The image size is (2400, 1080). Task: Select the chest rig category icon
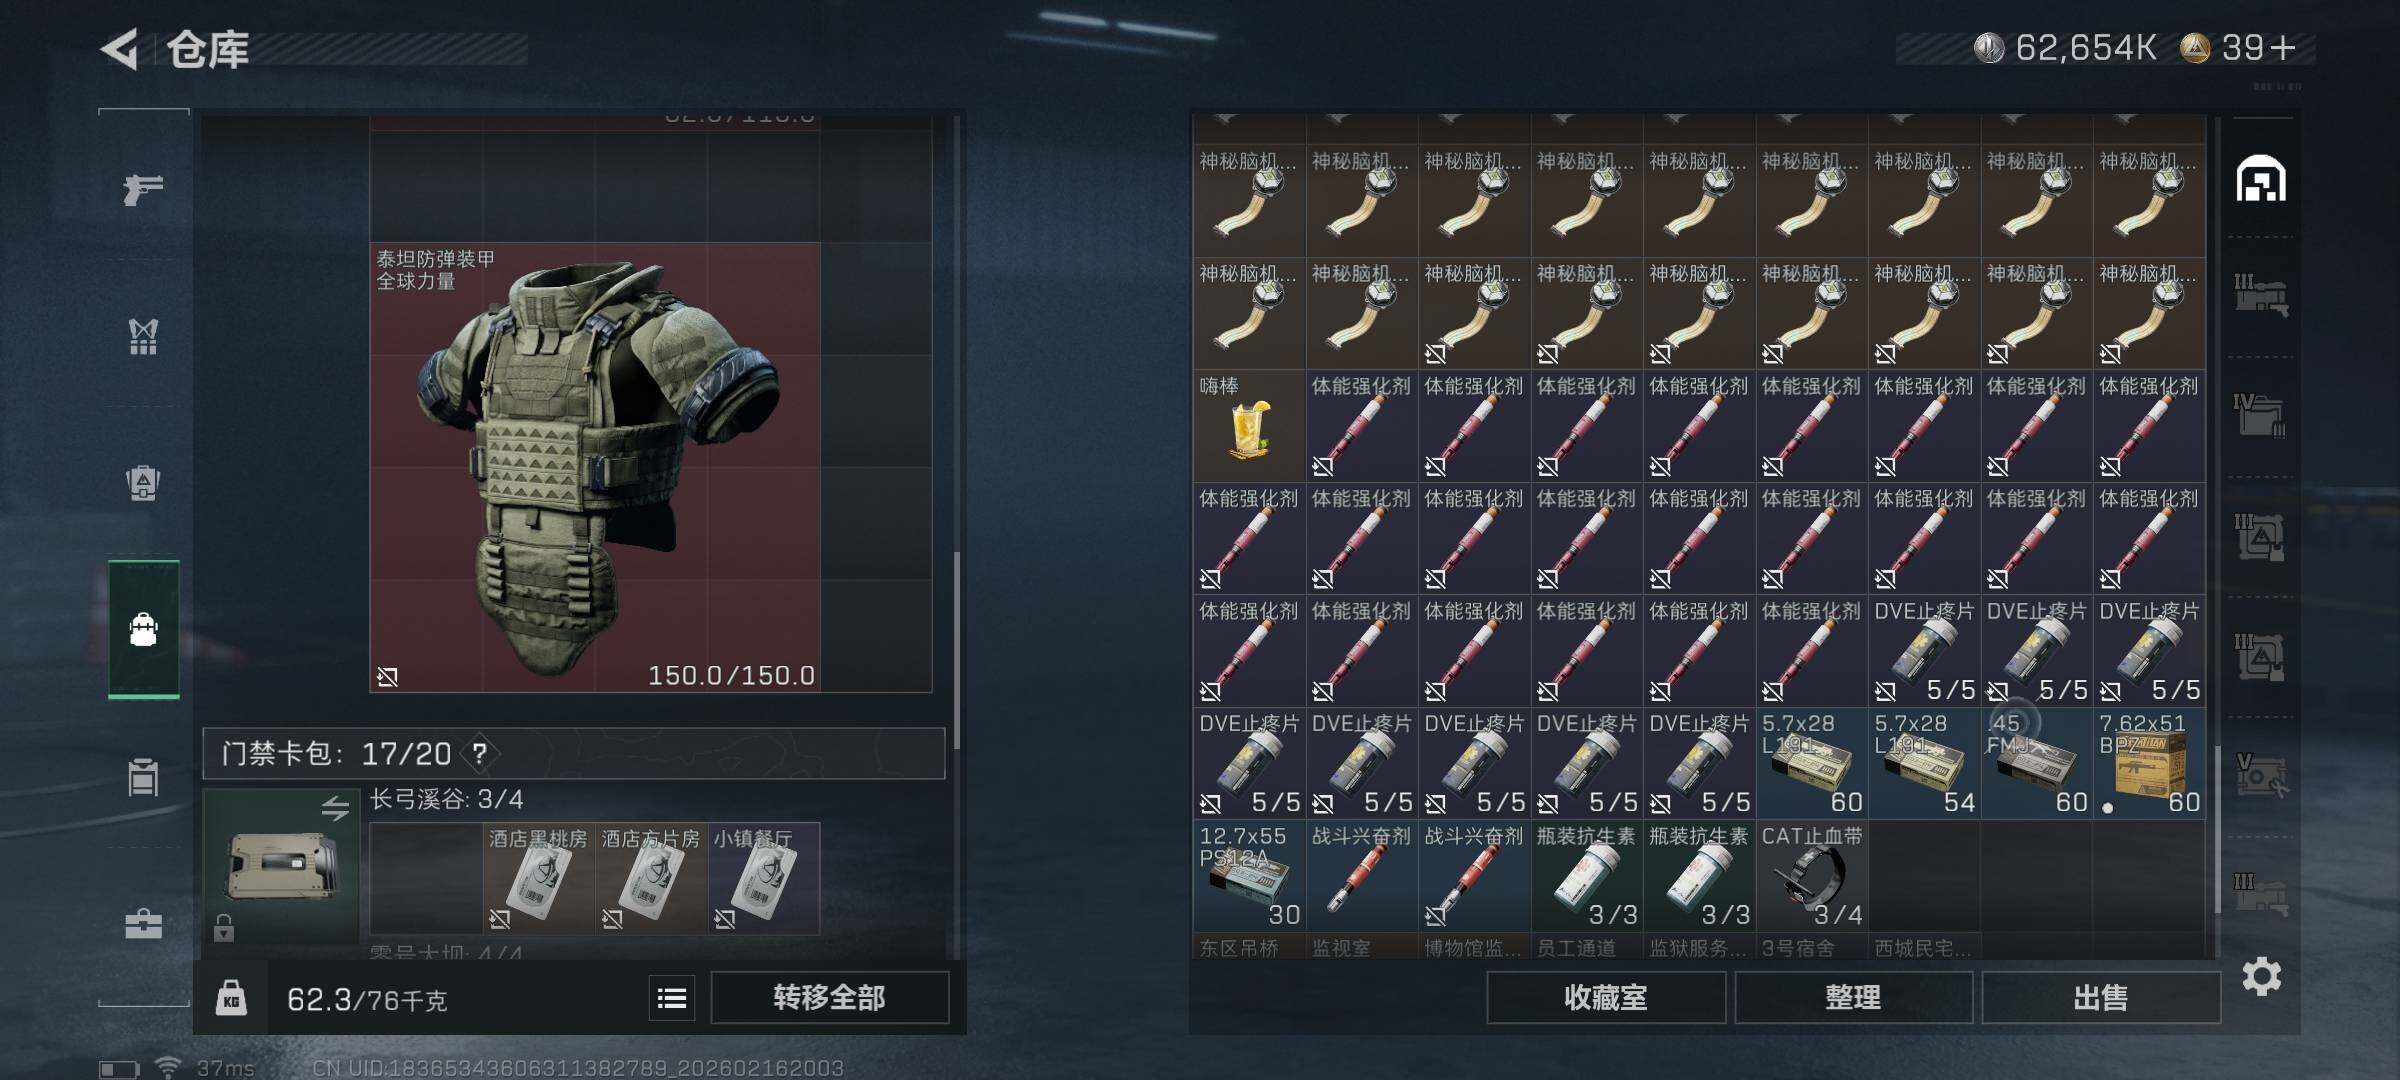[143, 336]
